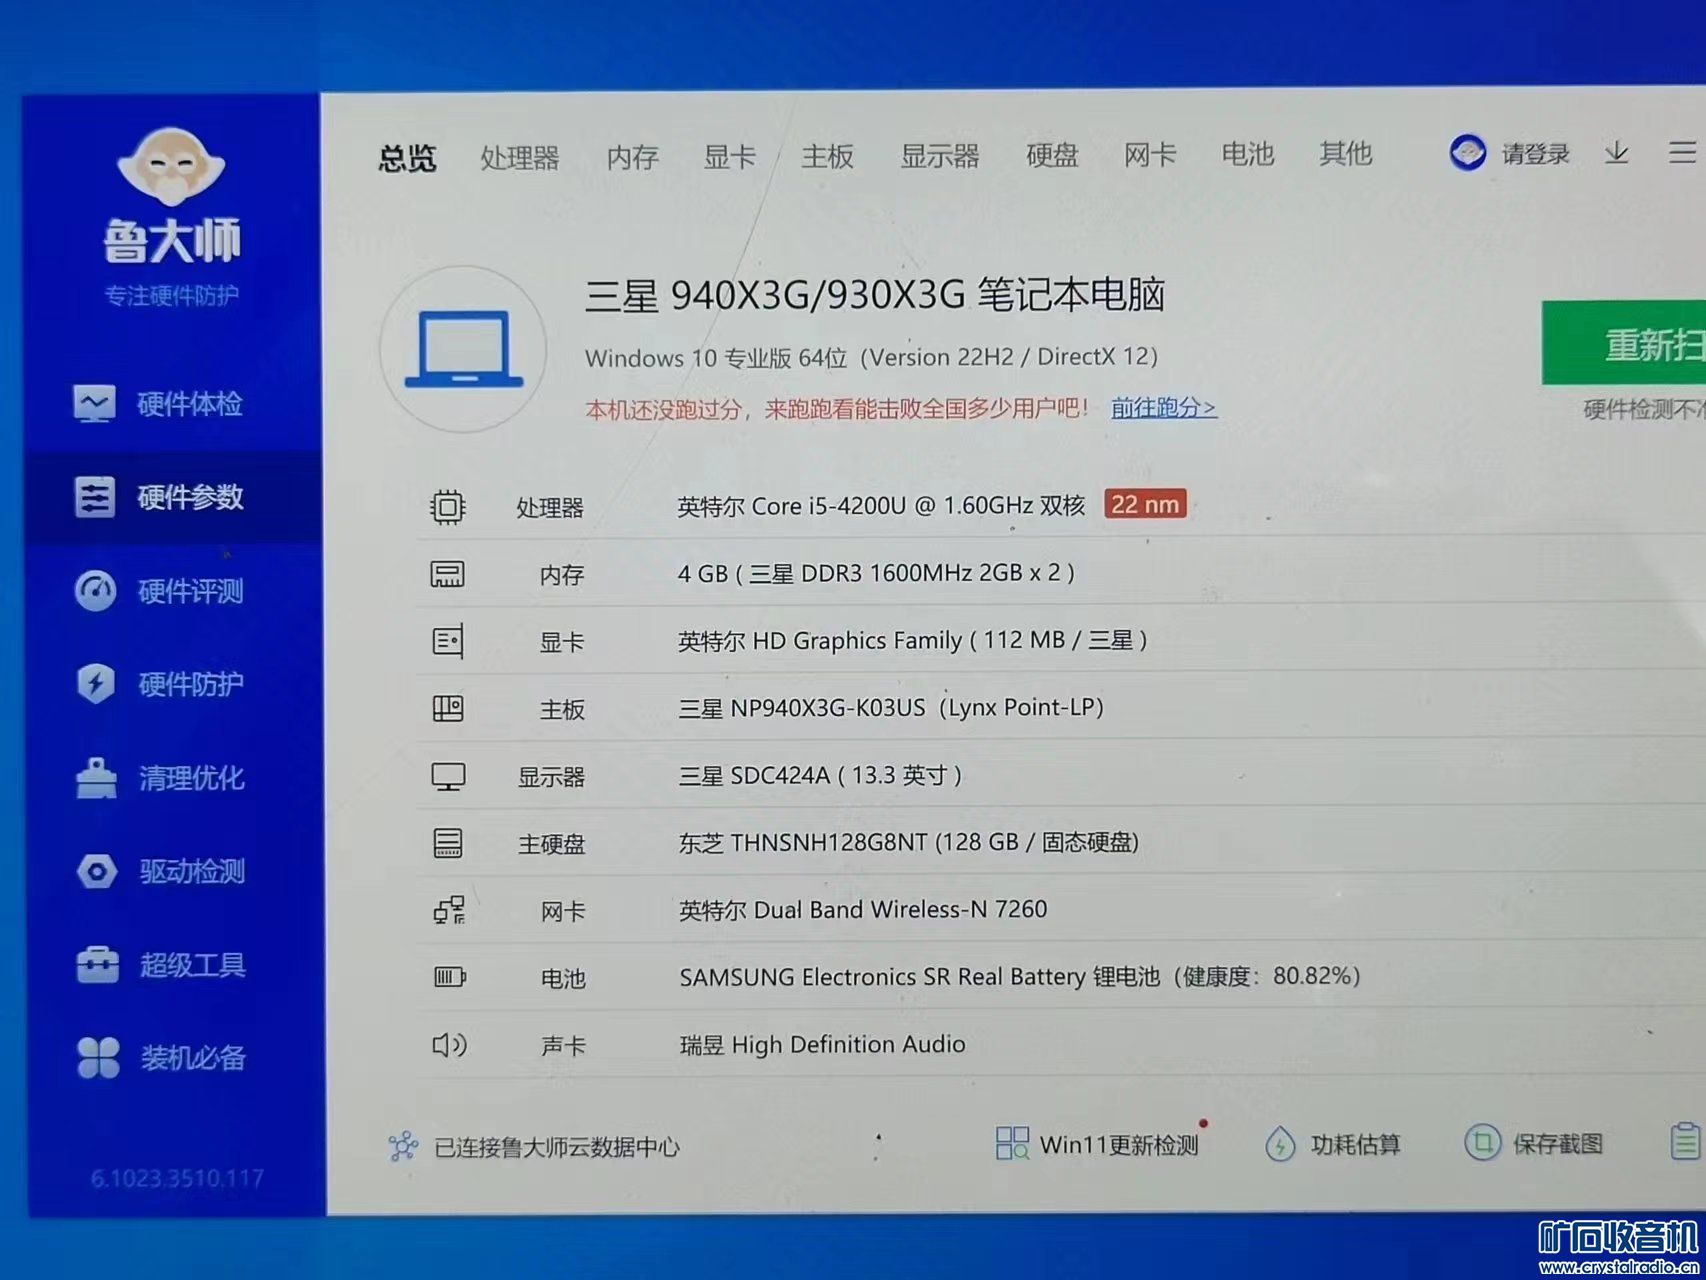Viewport: 1706px width, 1280px height.
Task: Switch to the 网卡 tab
Action: click(1150, 154)
